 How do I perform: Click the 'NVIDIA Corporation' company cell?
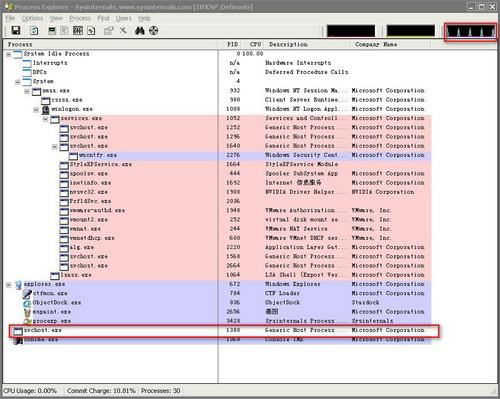(383, 192)
